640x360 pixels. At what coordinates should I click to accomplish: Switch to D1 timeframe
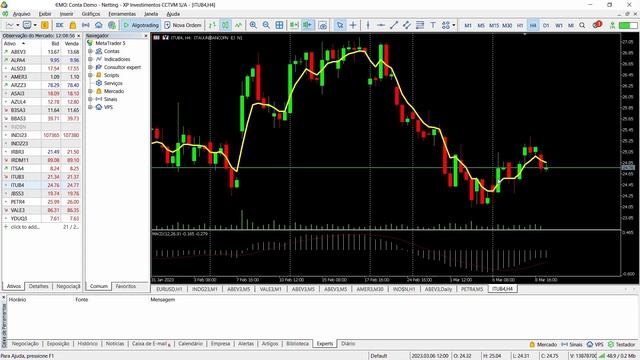pos(546,25)
